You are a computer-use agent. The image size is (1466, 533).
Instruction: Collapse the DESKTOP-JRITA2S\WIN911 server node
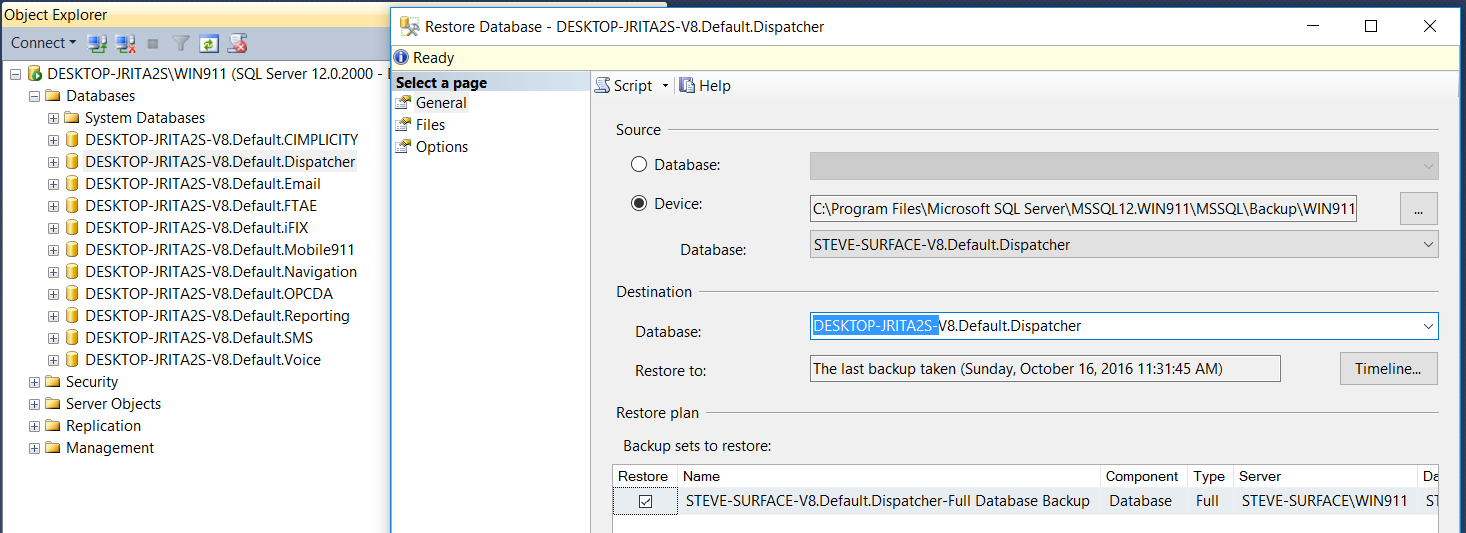pos(16,74)
